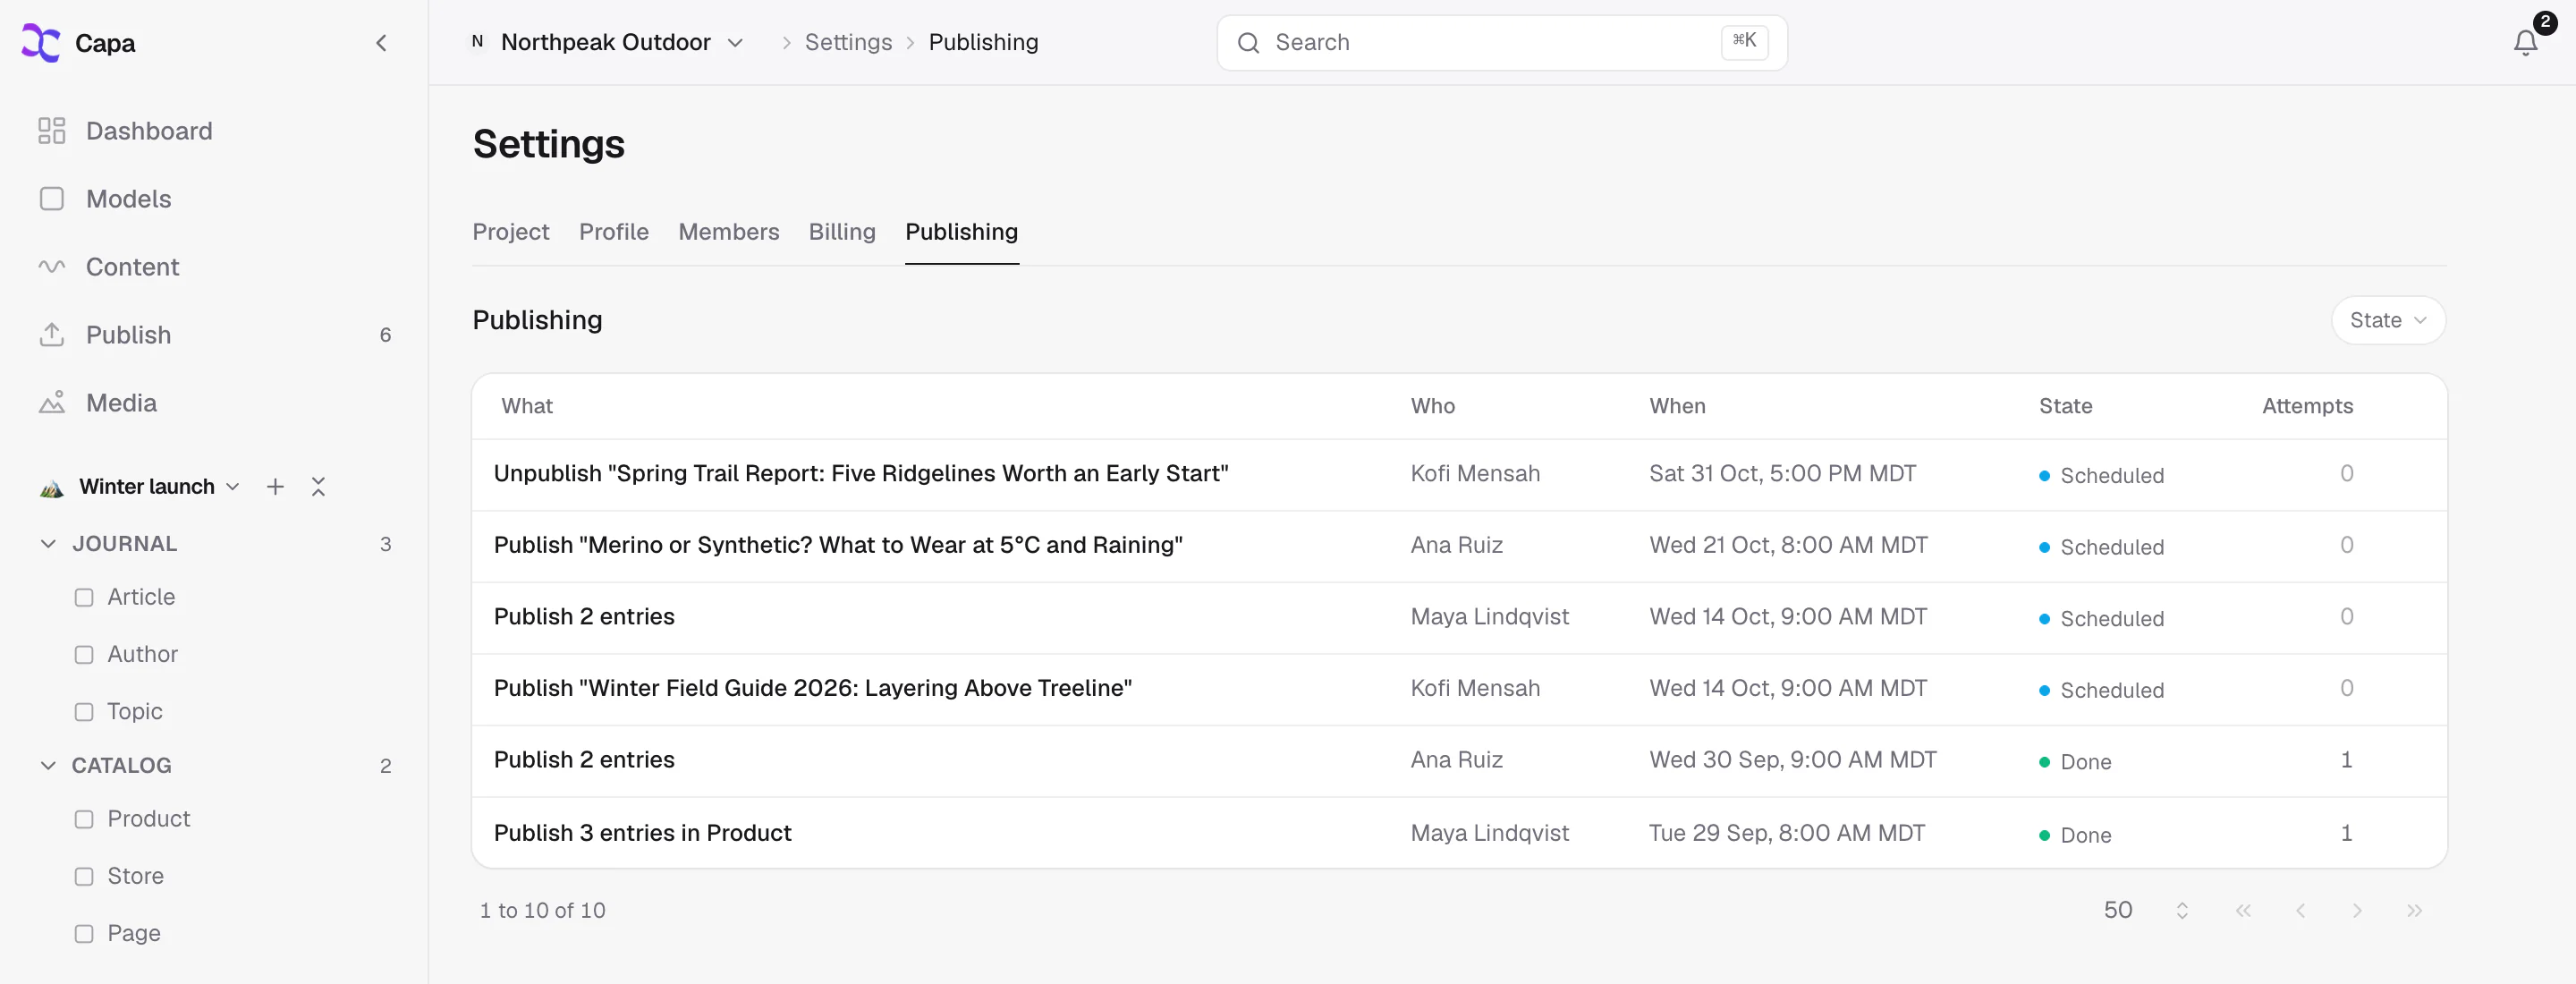Open the notifications bell
Viewport: 2576px width, 984px height.
pos(2525,42)
